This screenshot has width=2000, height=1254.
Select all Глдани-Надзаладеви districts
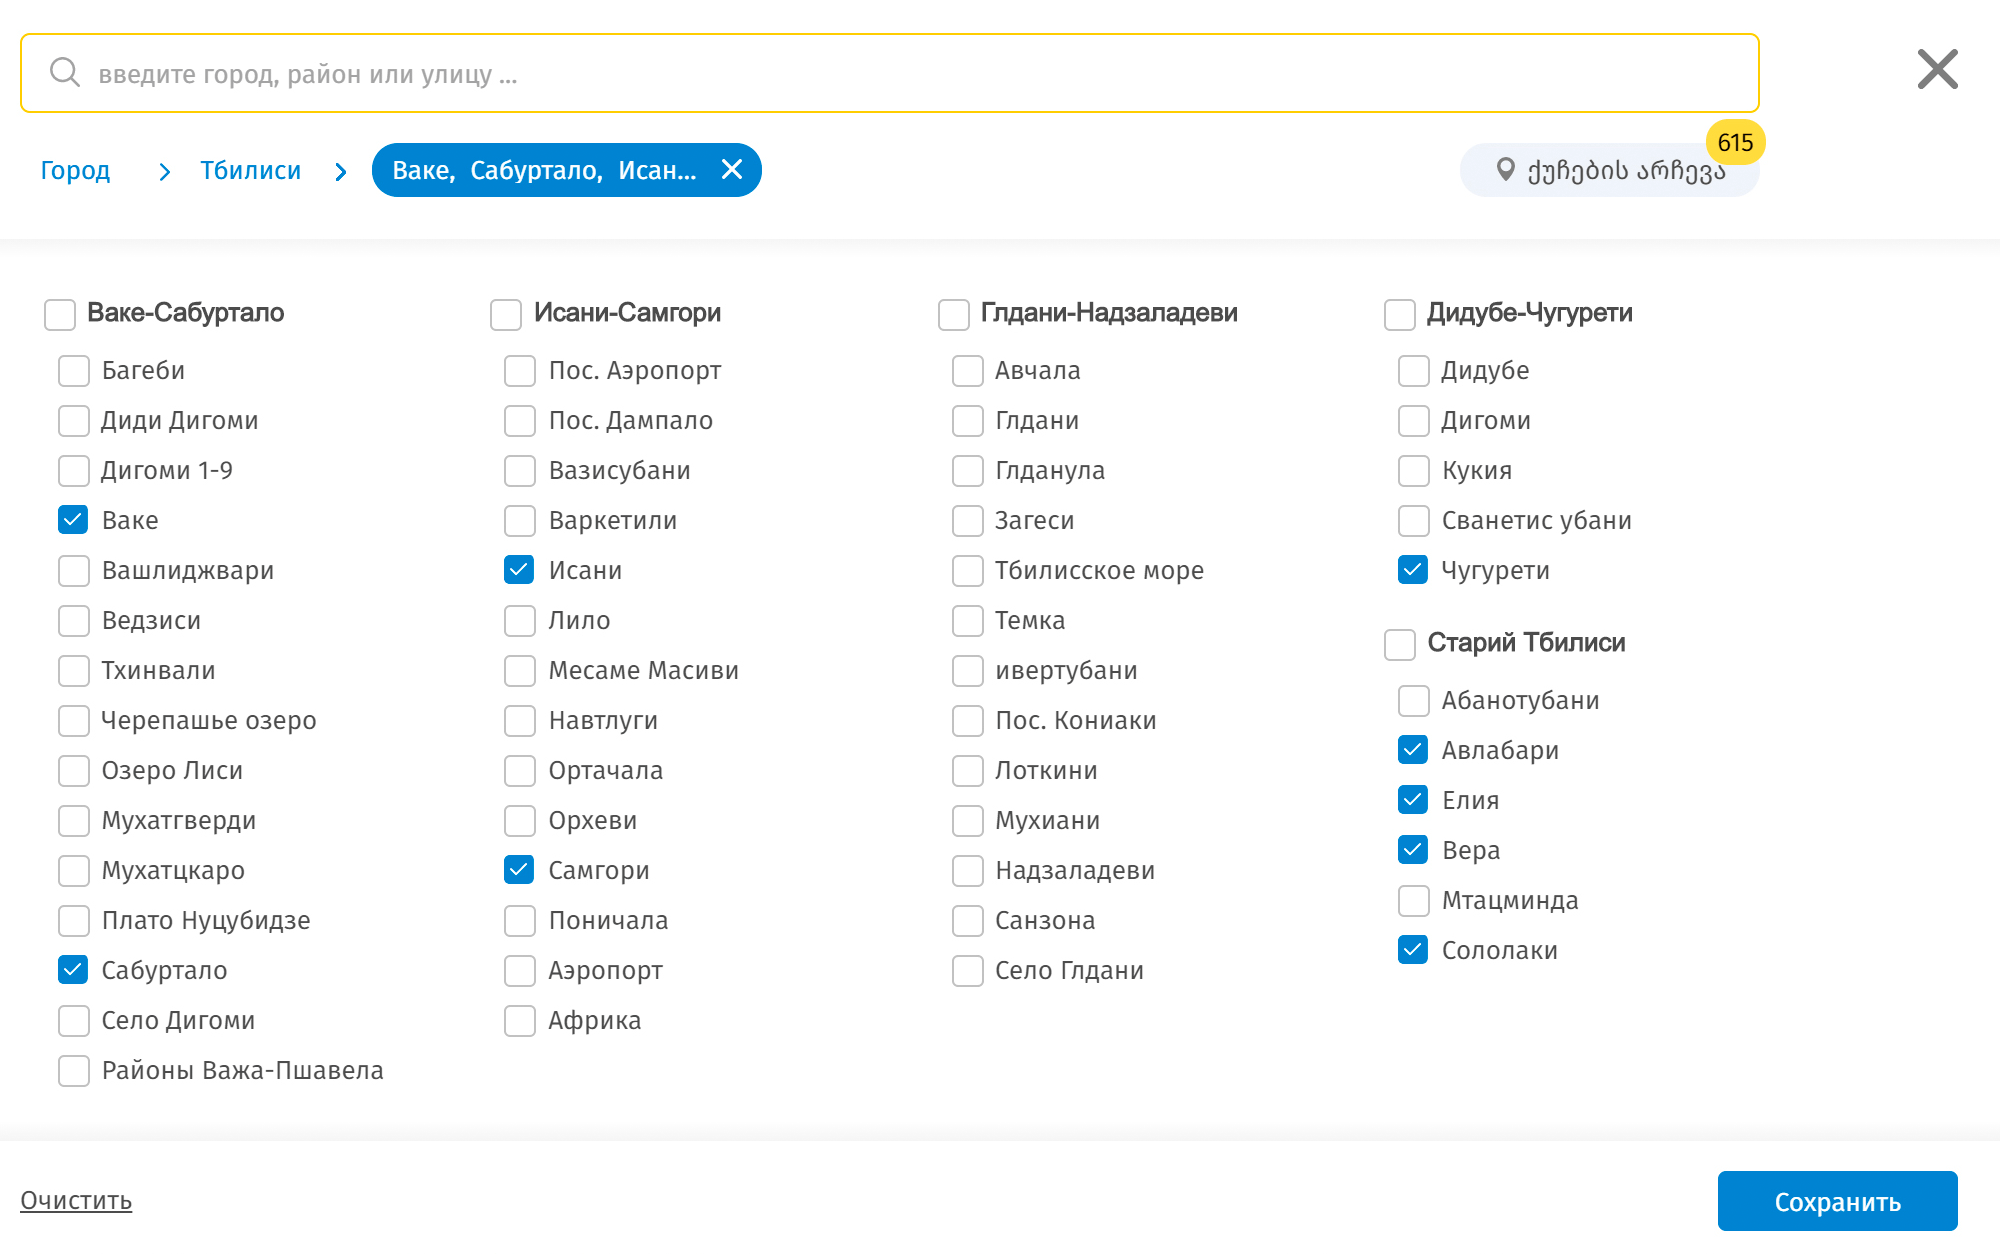click(x=953, y=314)
